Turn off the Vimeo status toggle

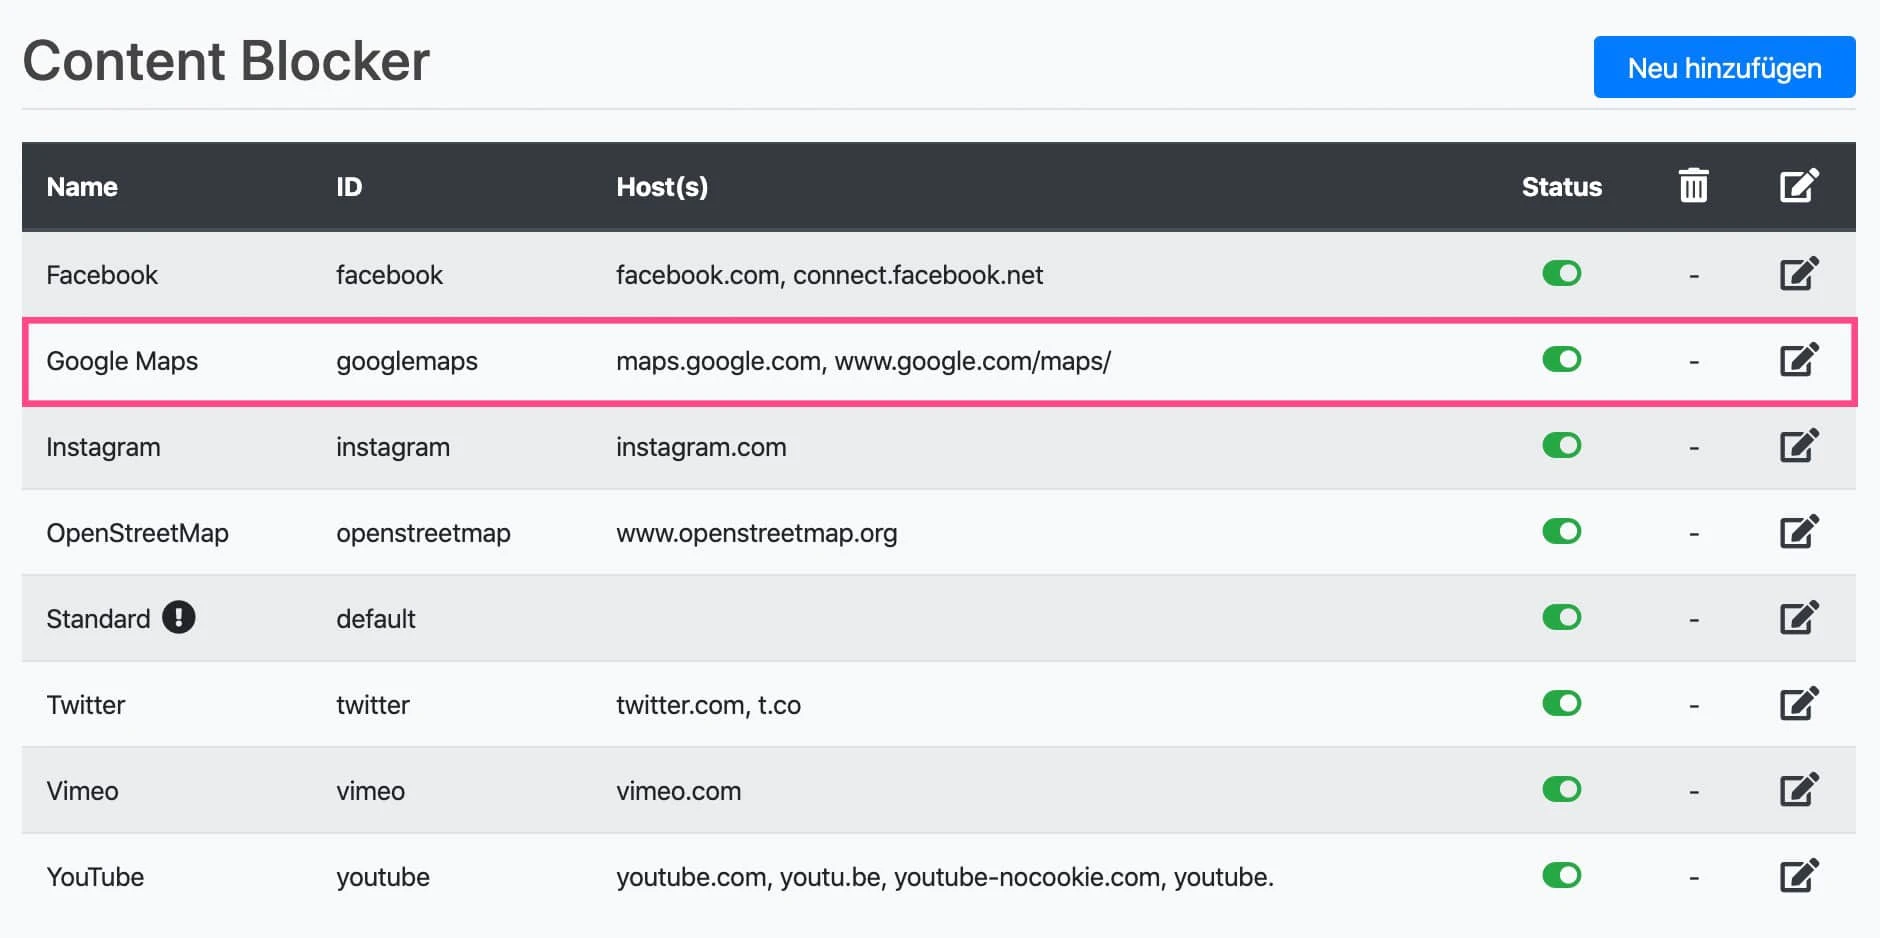pyautogui.click(x=1562, y=789)
